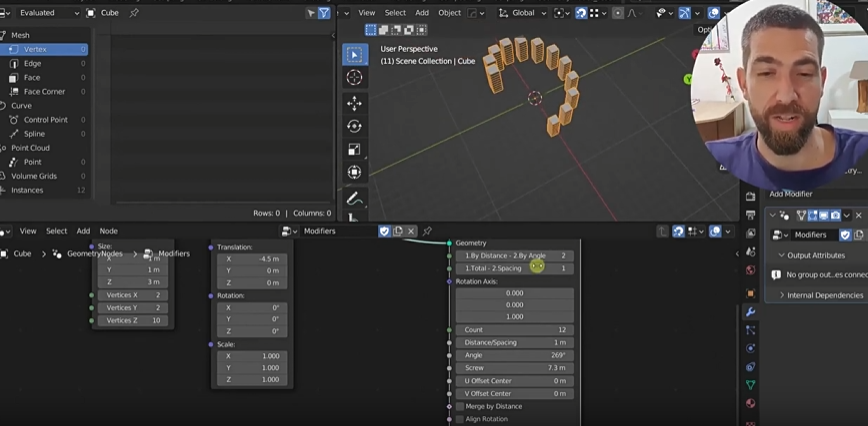Open the Node menu in node editor
Viewport: 868px width, 426px height.
tap(108, 231)
